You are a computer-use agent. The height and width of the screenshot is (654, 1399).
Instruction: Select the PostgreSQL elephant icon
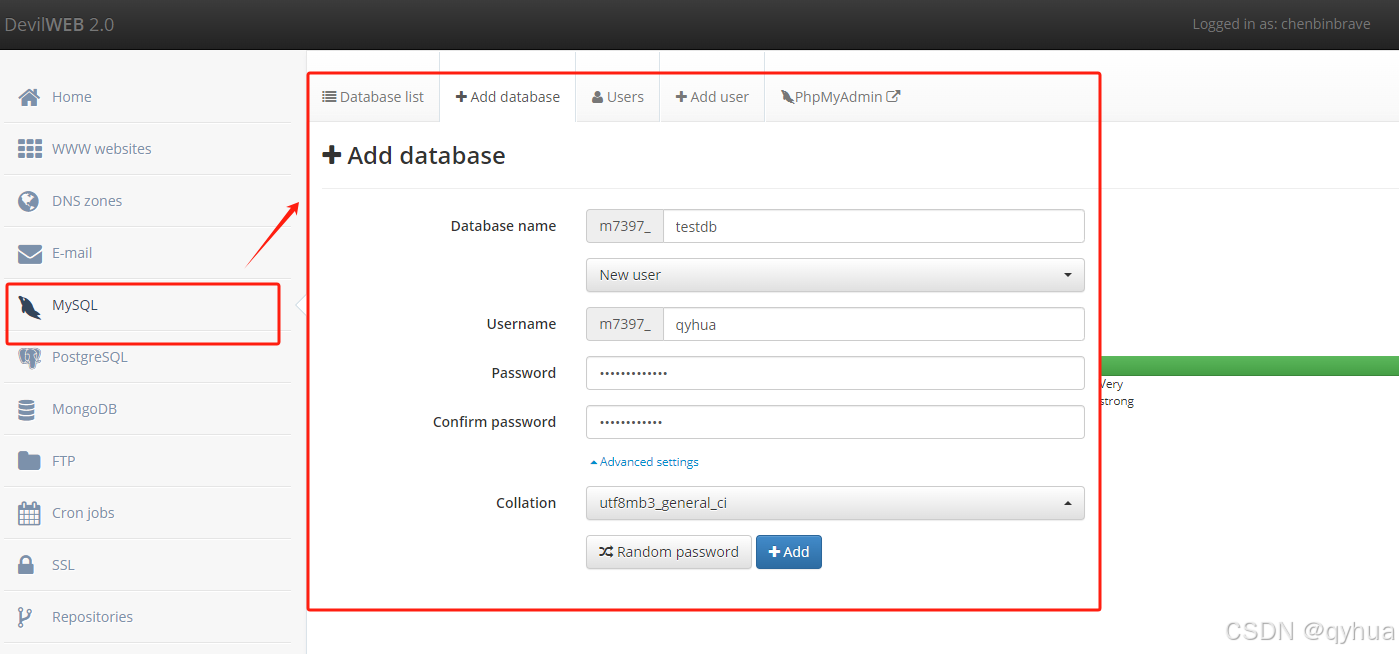tap(29, 357)
